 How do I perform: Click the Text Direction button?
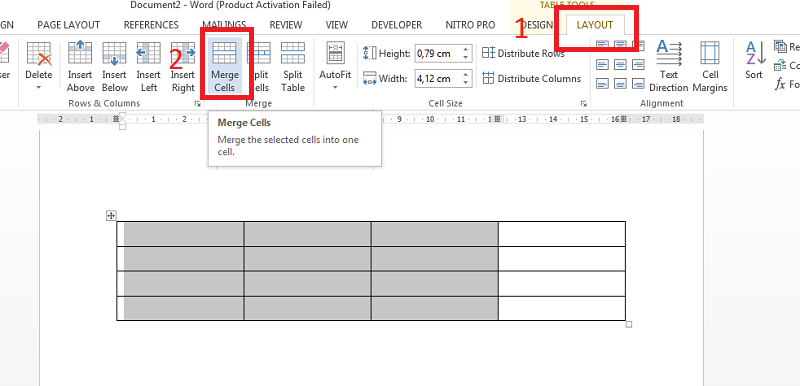(x=668, y=67)
